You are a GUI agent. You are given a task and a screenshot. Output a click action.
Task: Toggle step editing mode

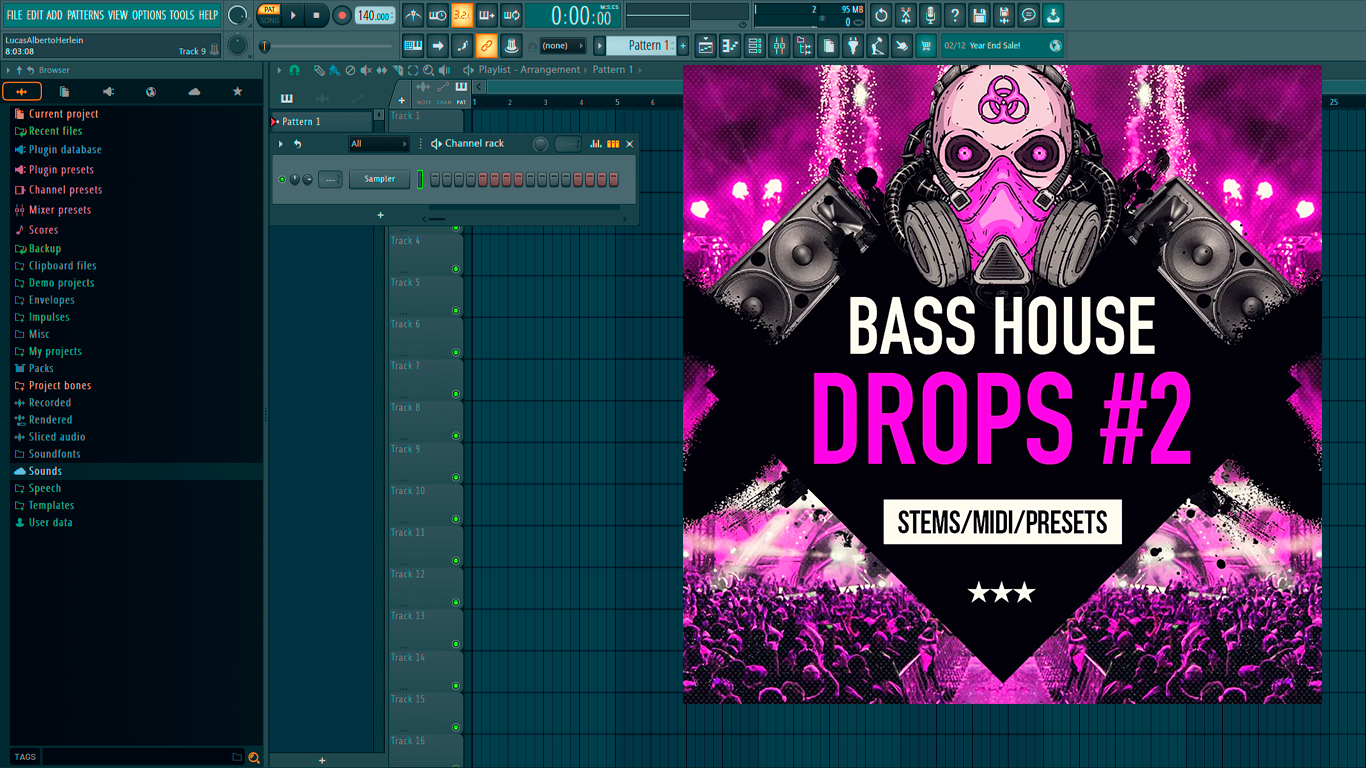pos(462,45)
